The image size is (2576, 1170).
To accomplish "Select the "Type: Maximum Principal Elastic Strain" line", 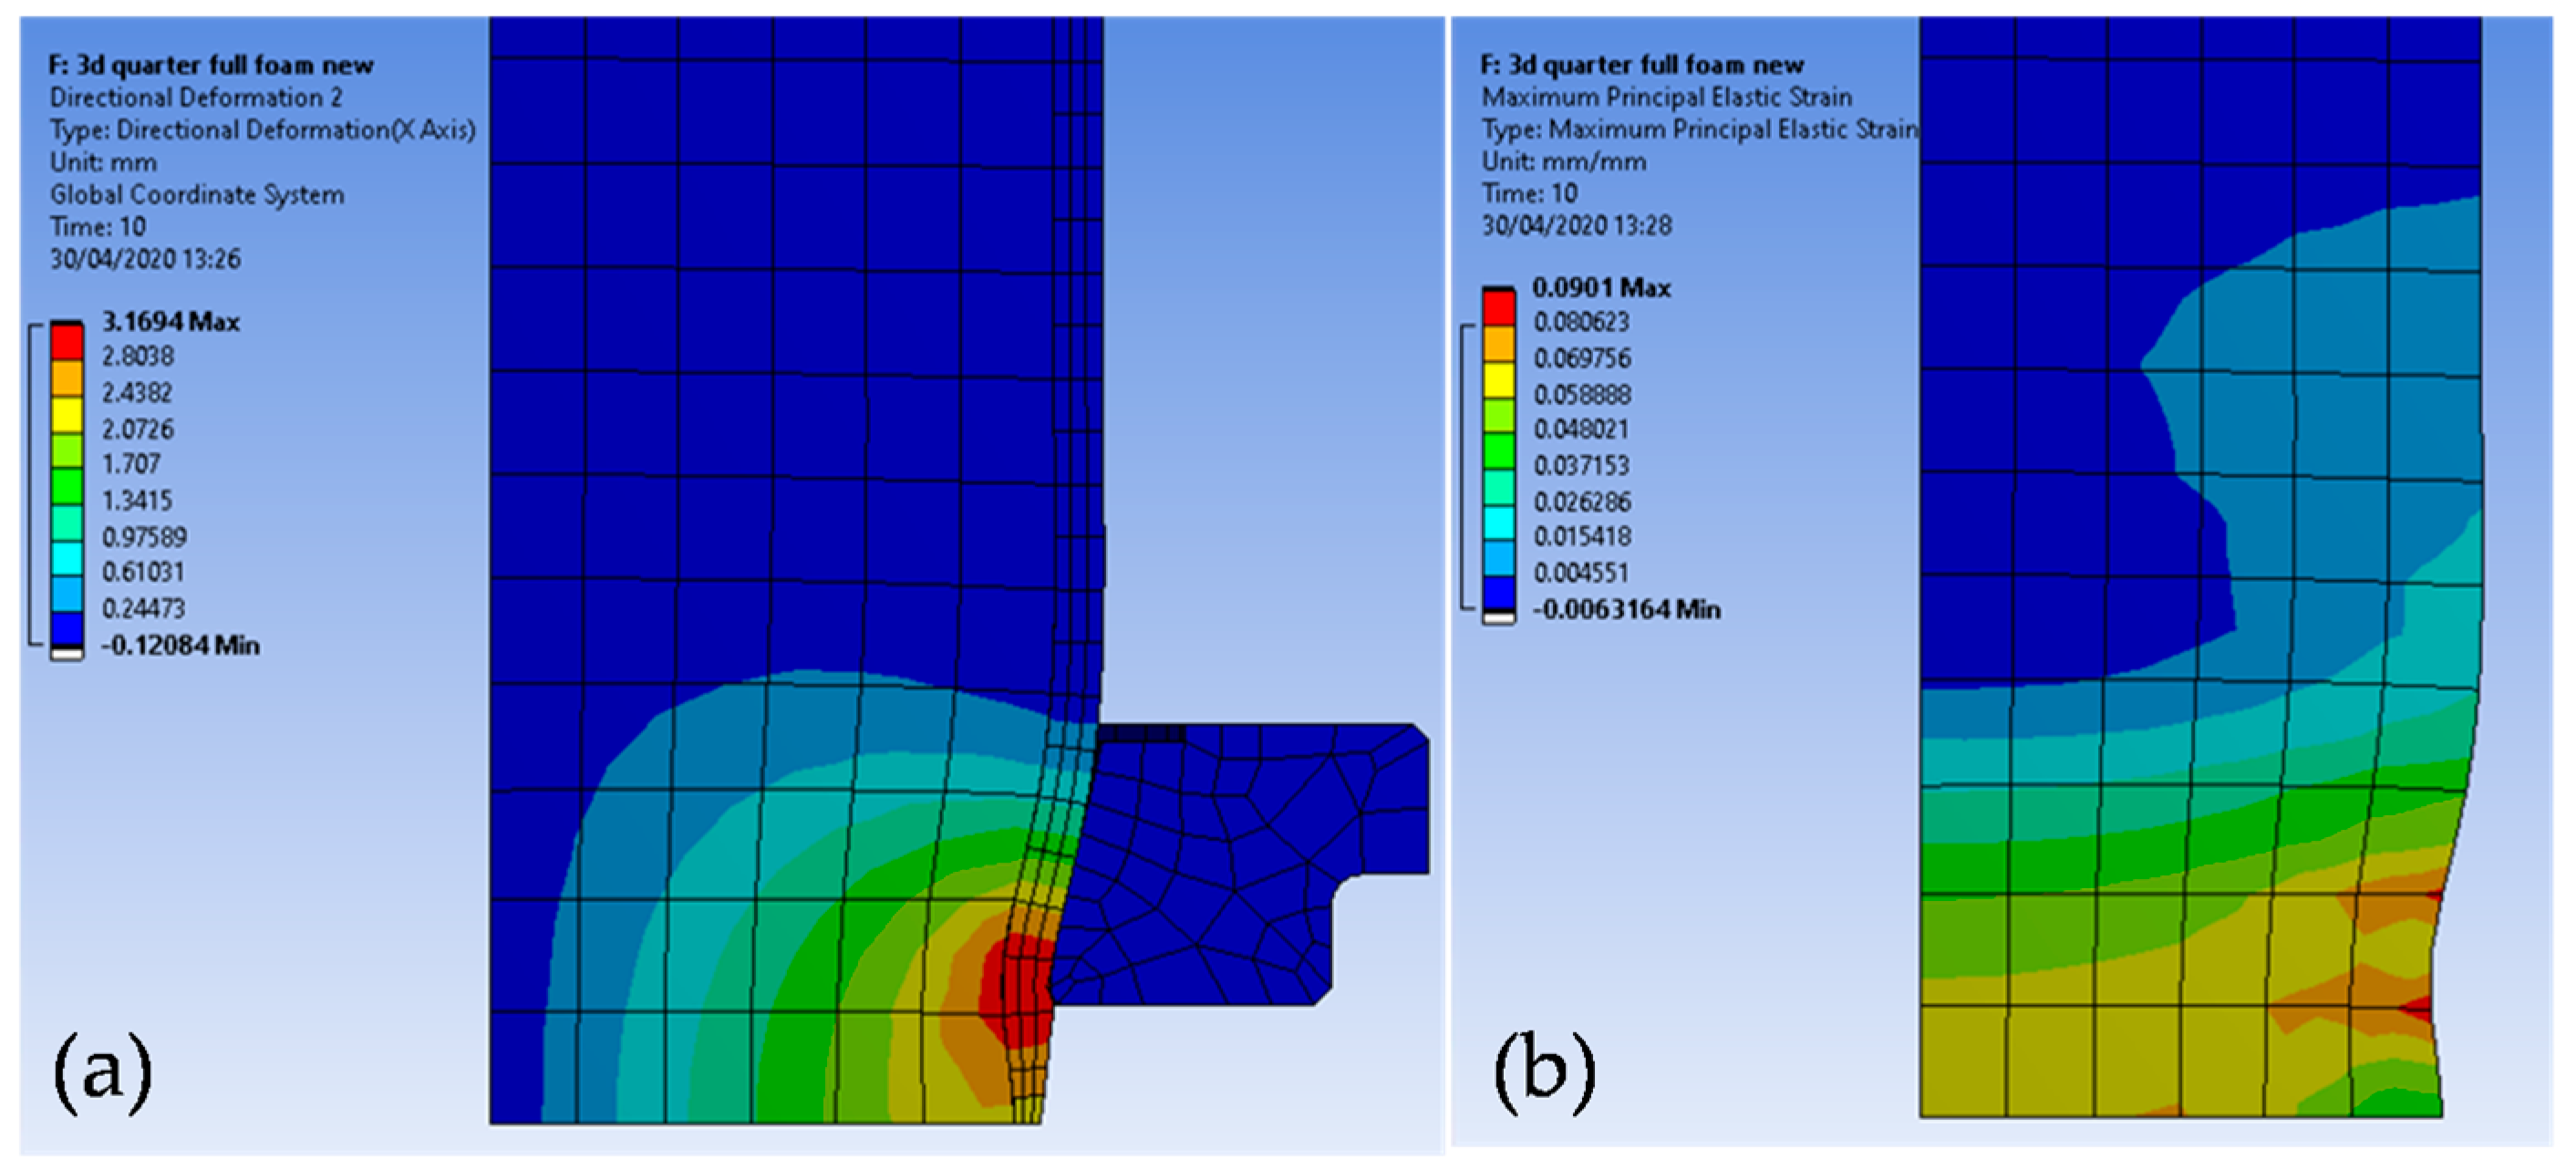I will (x=1701, y=130).
